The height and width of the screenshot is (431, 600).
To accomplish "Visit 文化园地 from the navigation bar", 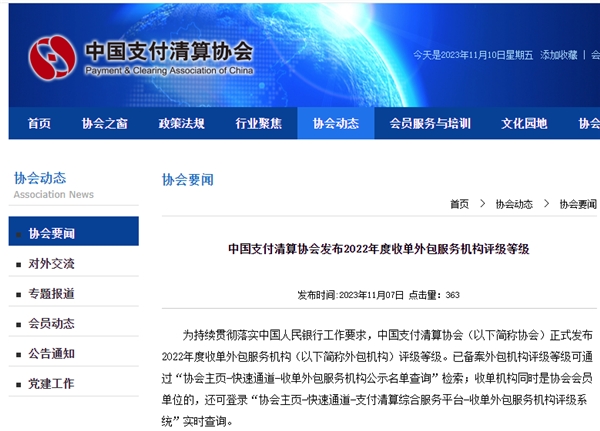I will [x=524, y=123].
